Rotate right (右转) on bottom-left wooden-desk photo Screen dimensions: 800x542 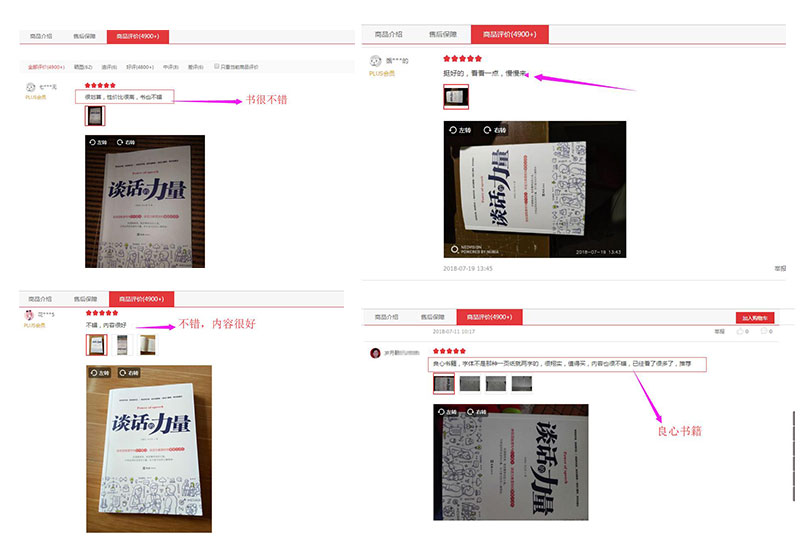tap(129, 373)
